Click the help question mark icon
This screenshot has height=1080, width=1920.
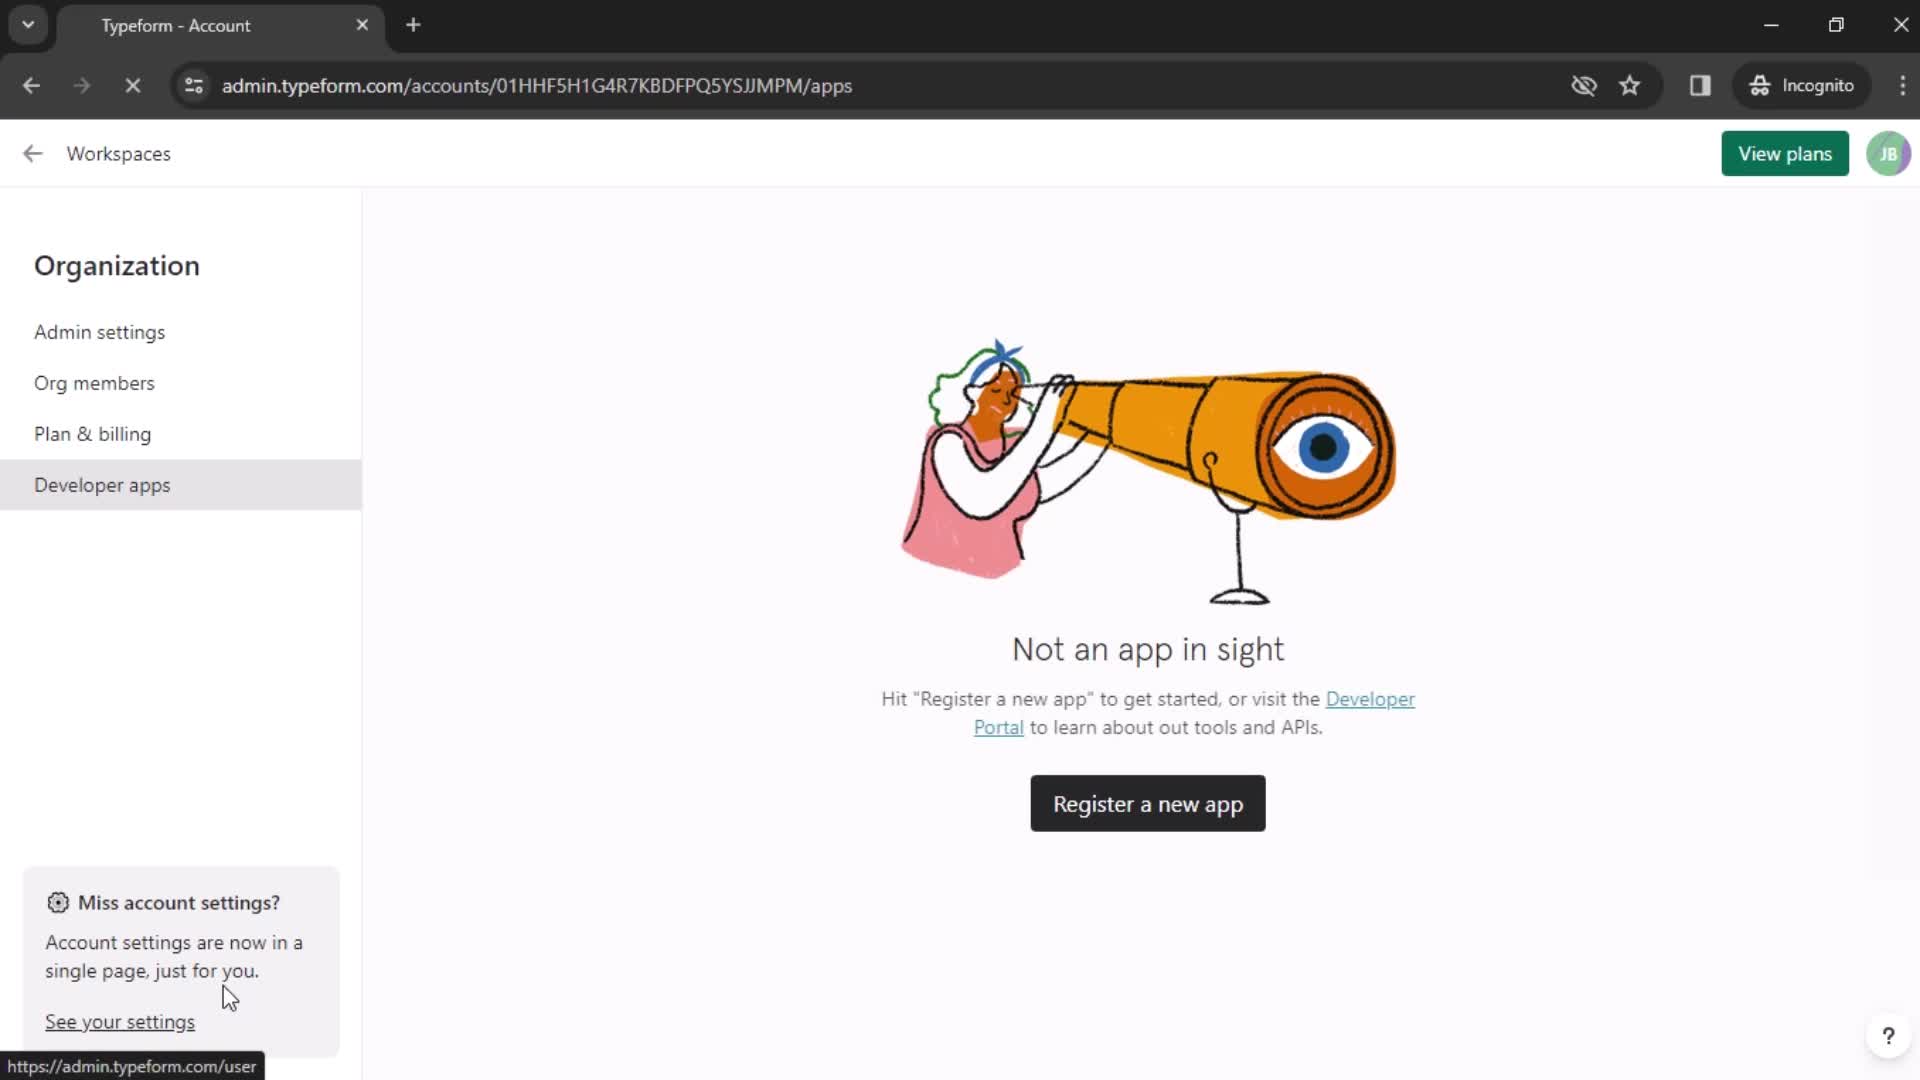click(x=1888, y=1035)
